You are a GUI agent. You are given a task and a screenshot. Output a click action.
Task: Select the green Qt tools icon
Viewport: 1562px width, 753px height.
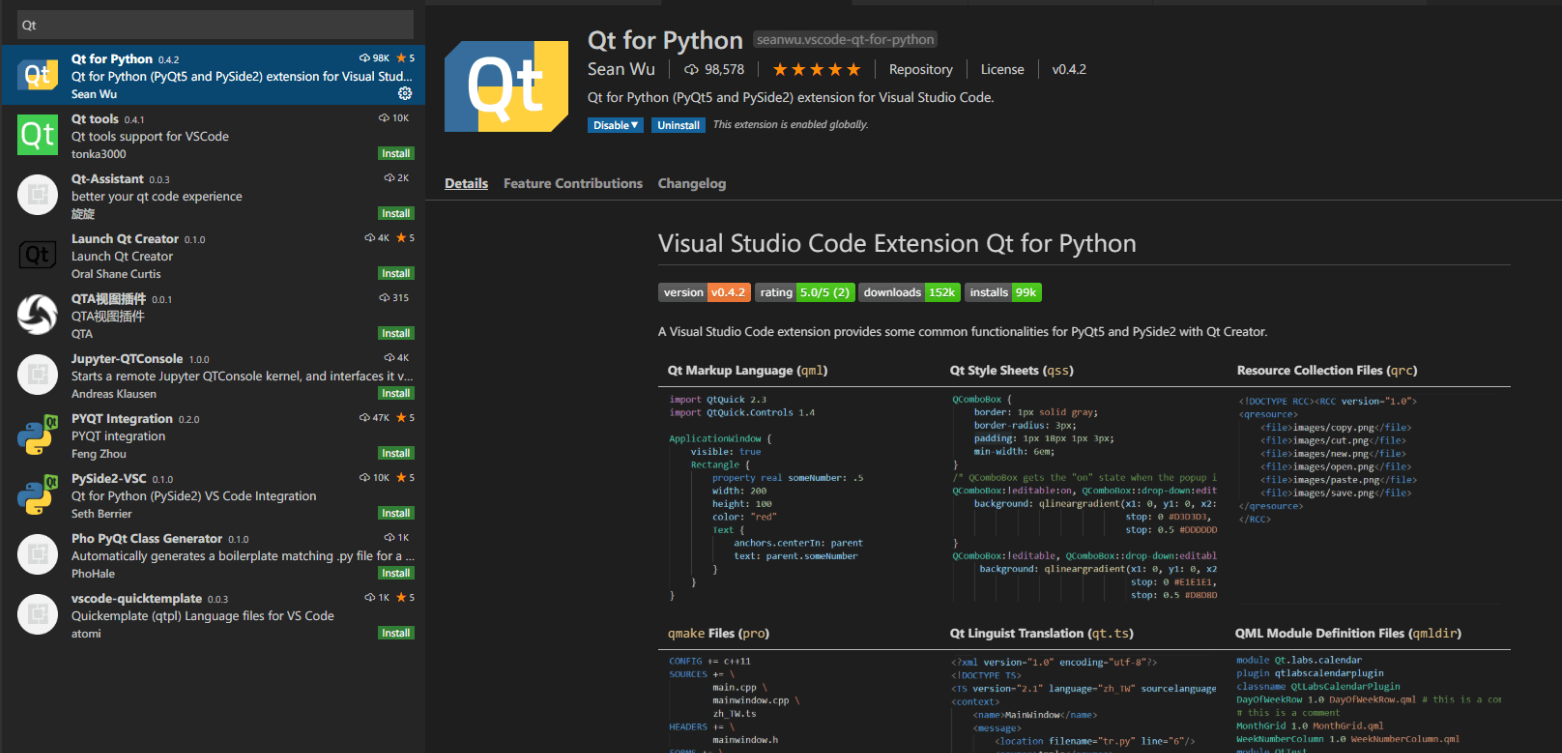coord(37,135)
